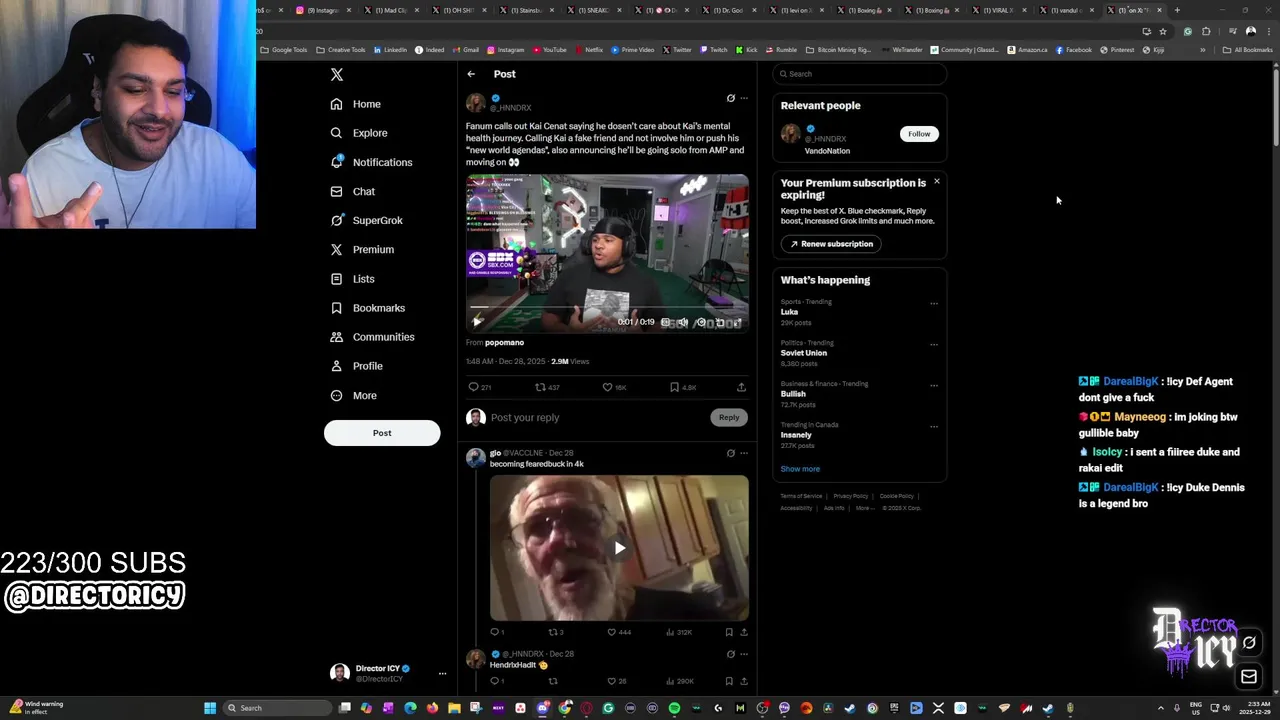Open a new browser tab
Screen dimensions: 1280x720
pos(1177,10)
